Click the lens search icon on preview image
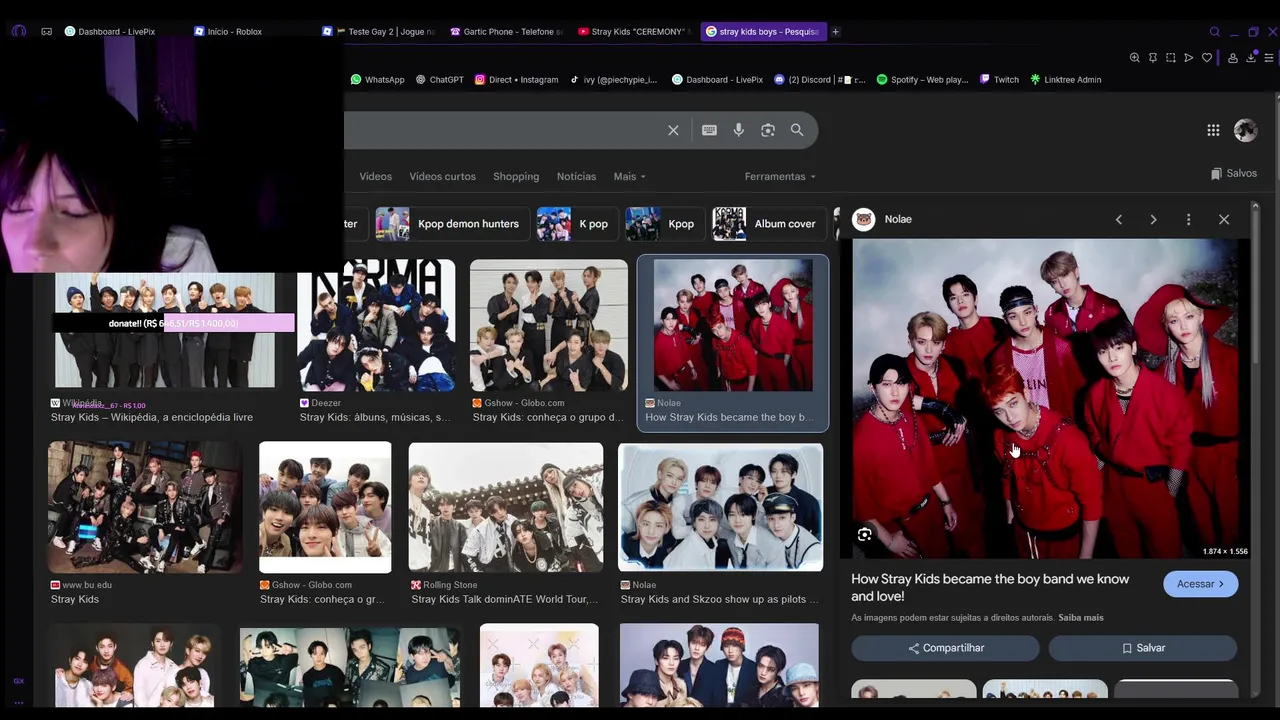This screenshot has width=1280, height=720. pyautogui.click(x=865, y=535)
